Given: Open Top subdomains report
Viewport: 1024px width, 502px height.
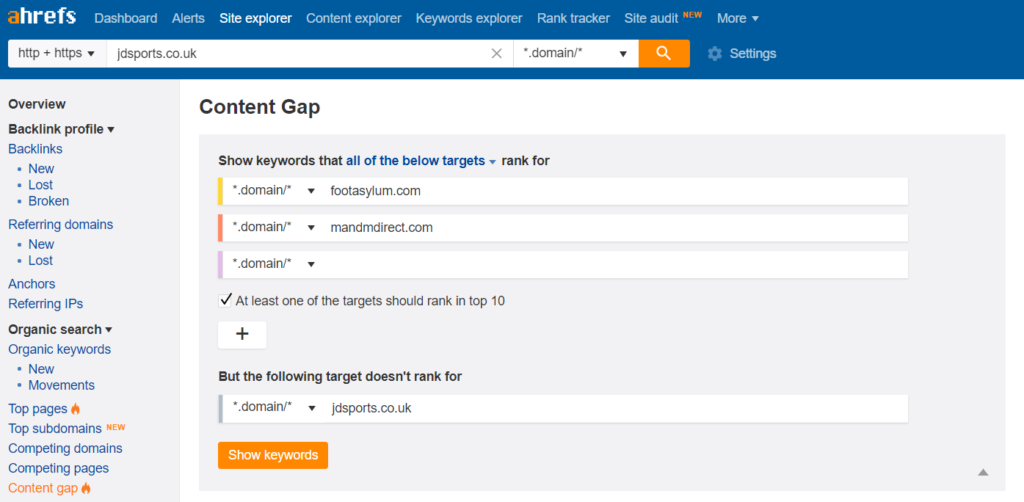Looking at the screenshot, I should point(55,429).
